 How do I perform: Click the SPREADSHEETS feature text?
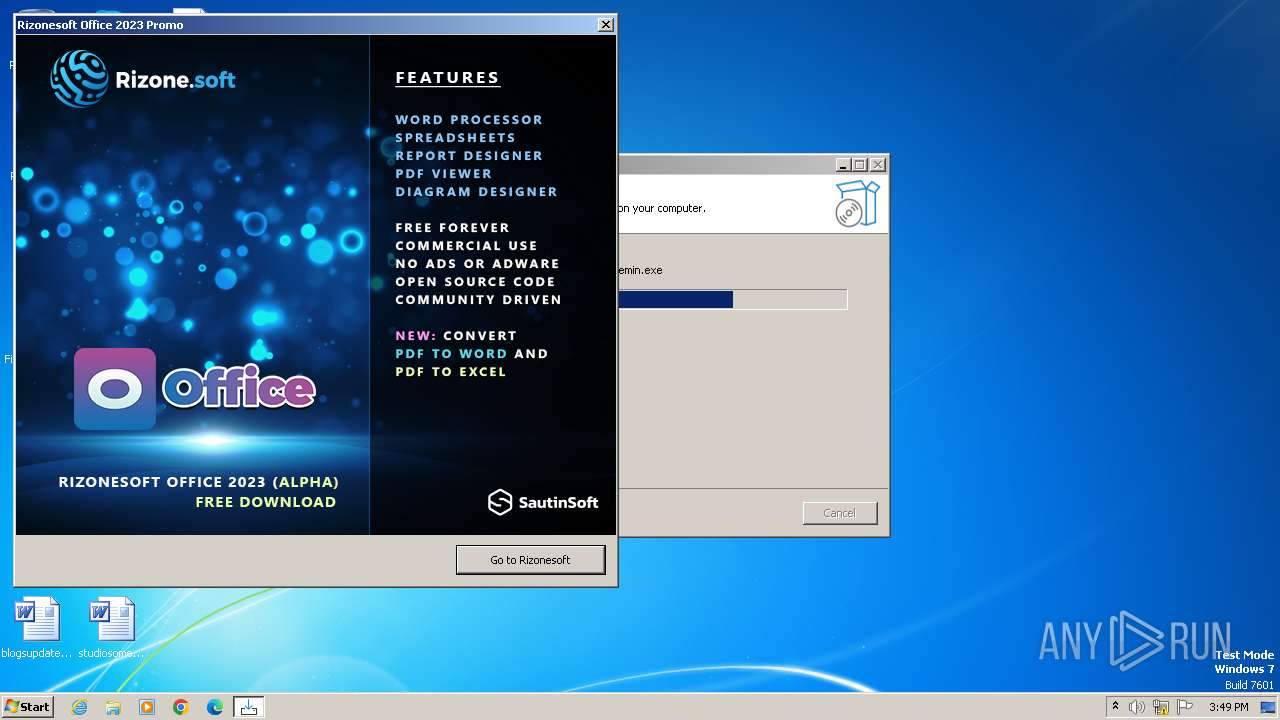(x=455, y=137)
